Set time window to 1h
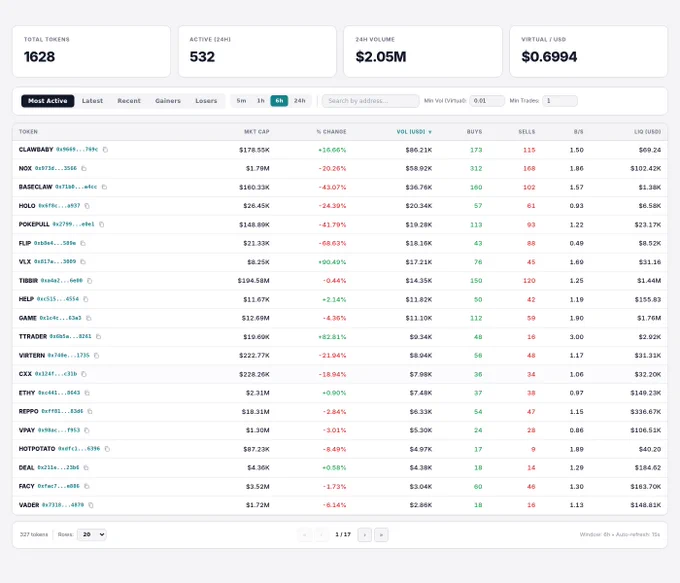Viewport: 680px width, 583px height. (x=261, y=101)
